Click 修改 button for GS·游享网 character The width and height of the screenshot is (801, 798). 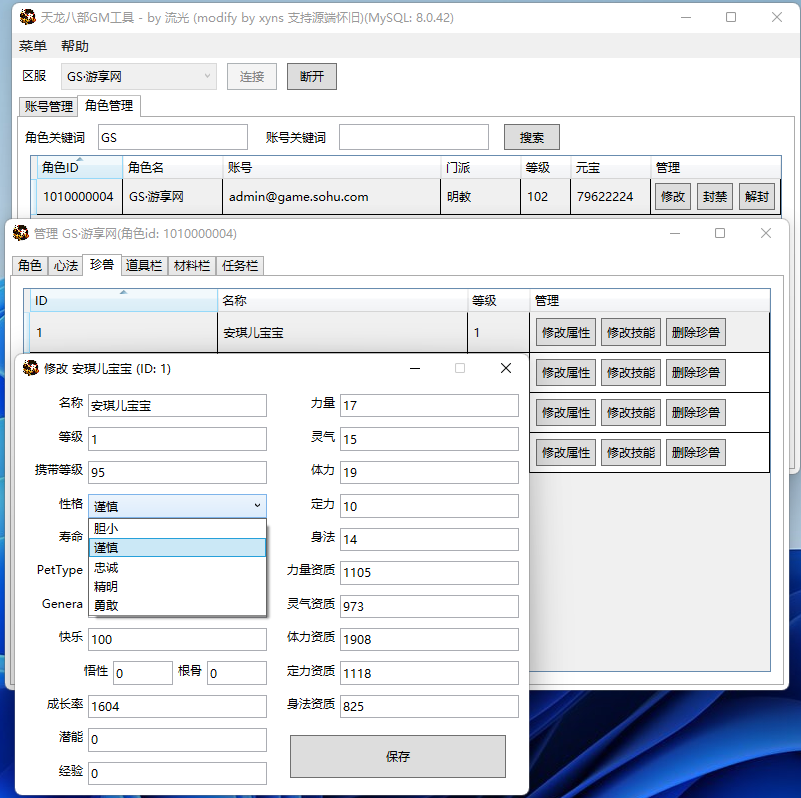tap(672, 197)
